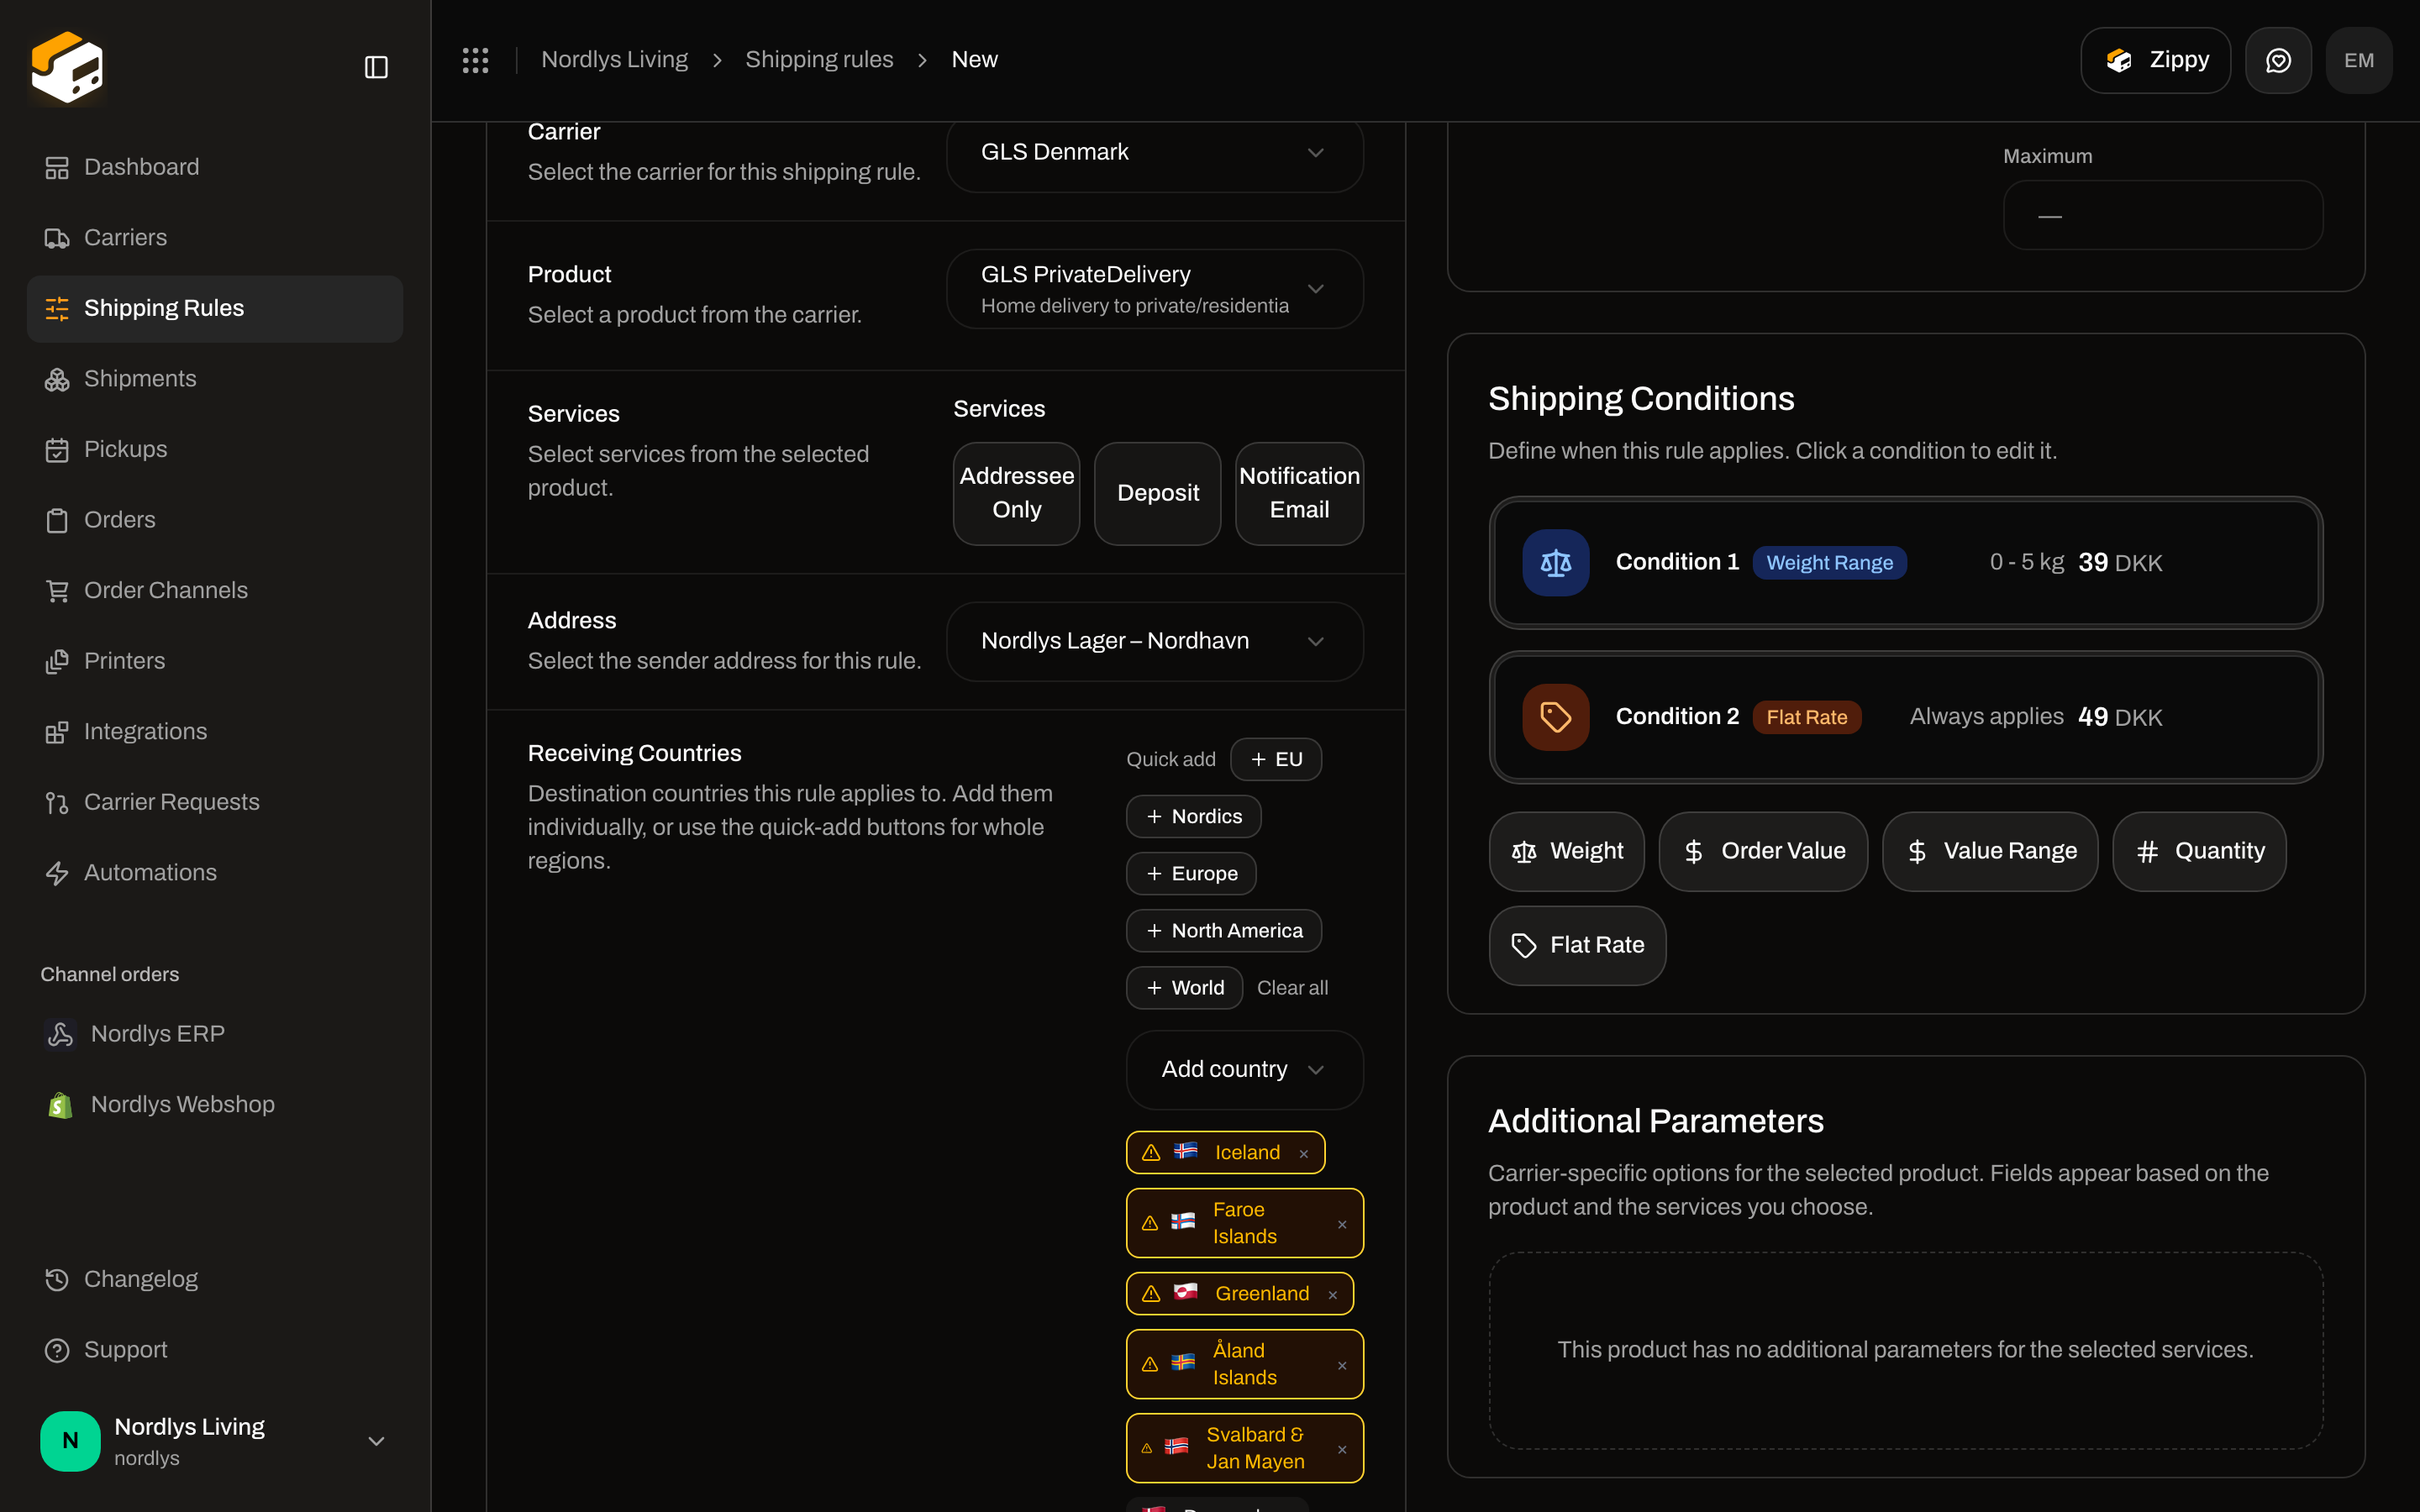Click the warning icon on Iceland chip

[1151, 1153]
